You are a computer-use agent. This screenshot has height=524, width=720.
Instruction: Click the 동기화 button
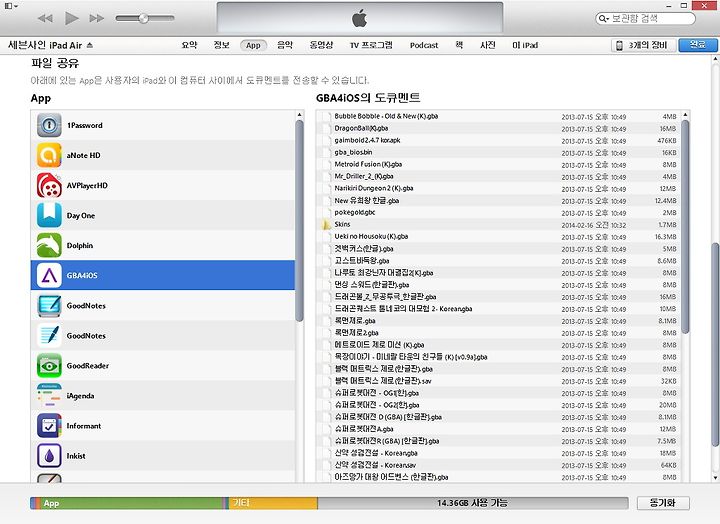pos(663,503)
